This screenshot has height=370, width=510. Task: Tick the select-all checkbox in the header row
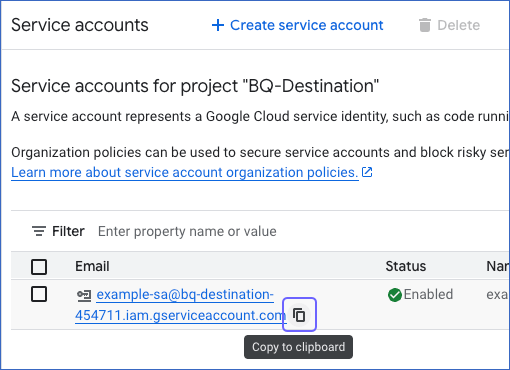(x=39, y=267)
